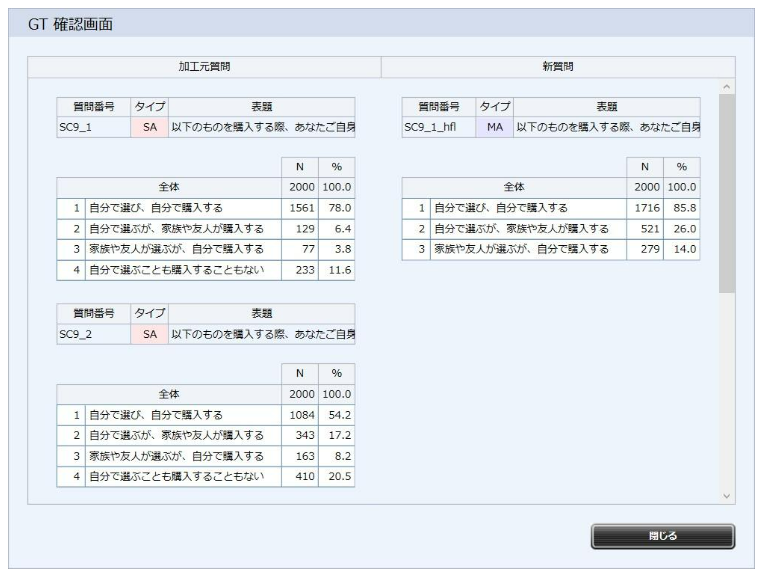761x580 pixels.
Task: Click value 1716 in new question table
Action: click(645, 208)
